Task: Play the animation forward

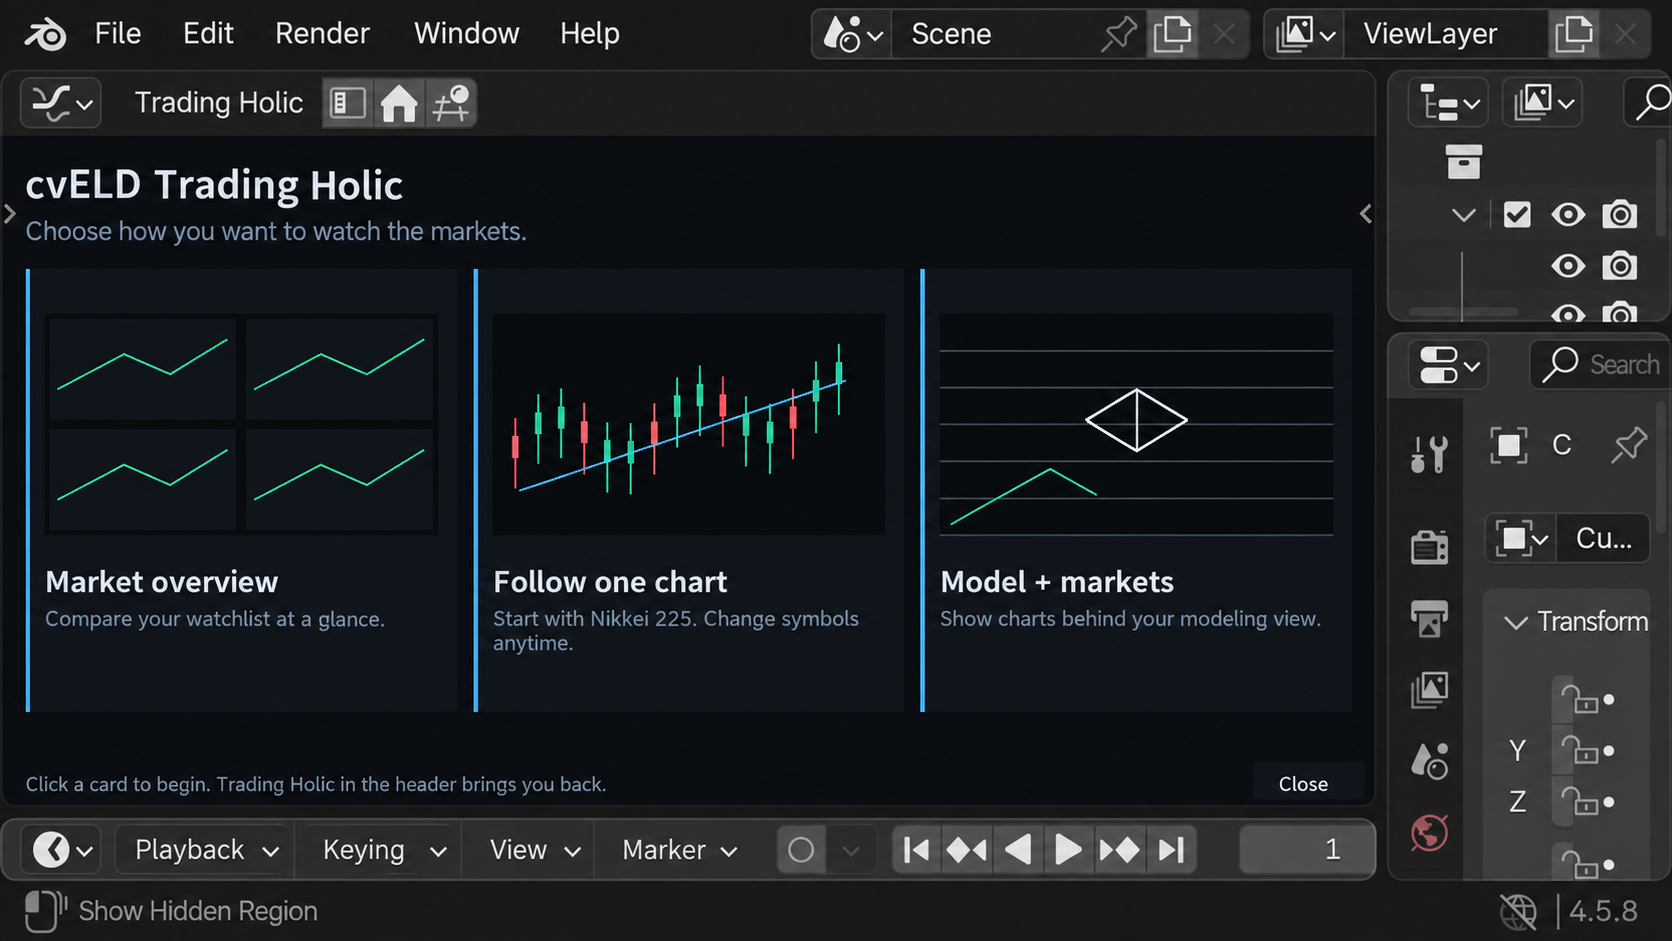Action: click(x=1069, y=850)
